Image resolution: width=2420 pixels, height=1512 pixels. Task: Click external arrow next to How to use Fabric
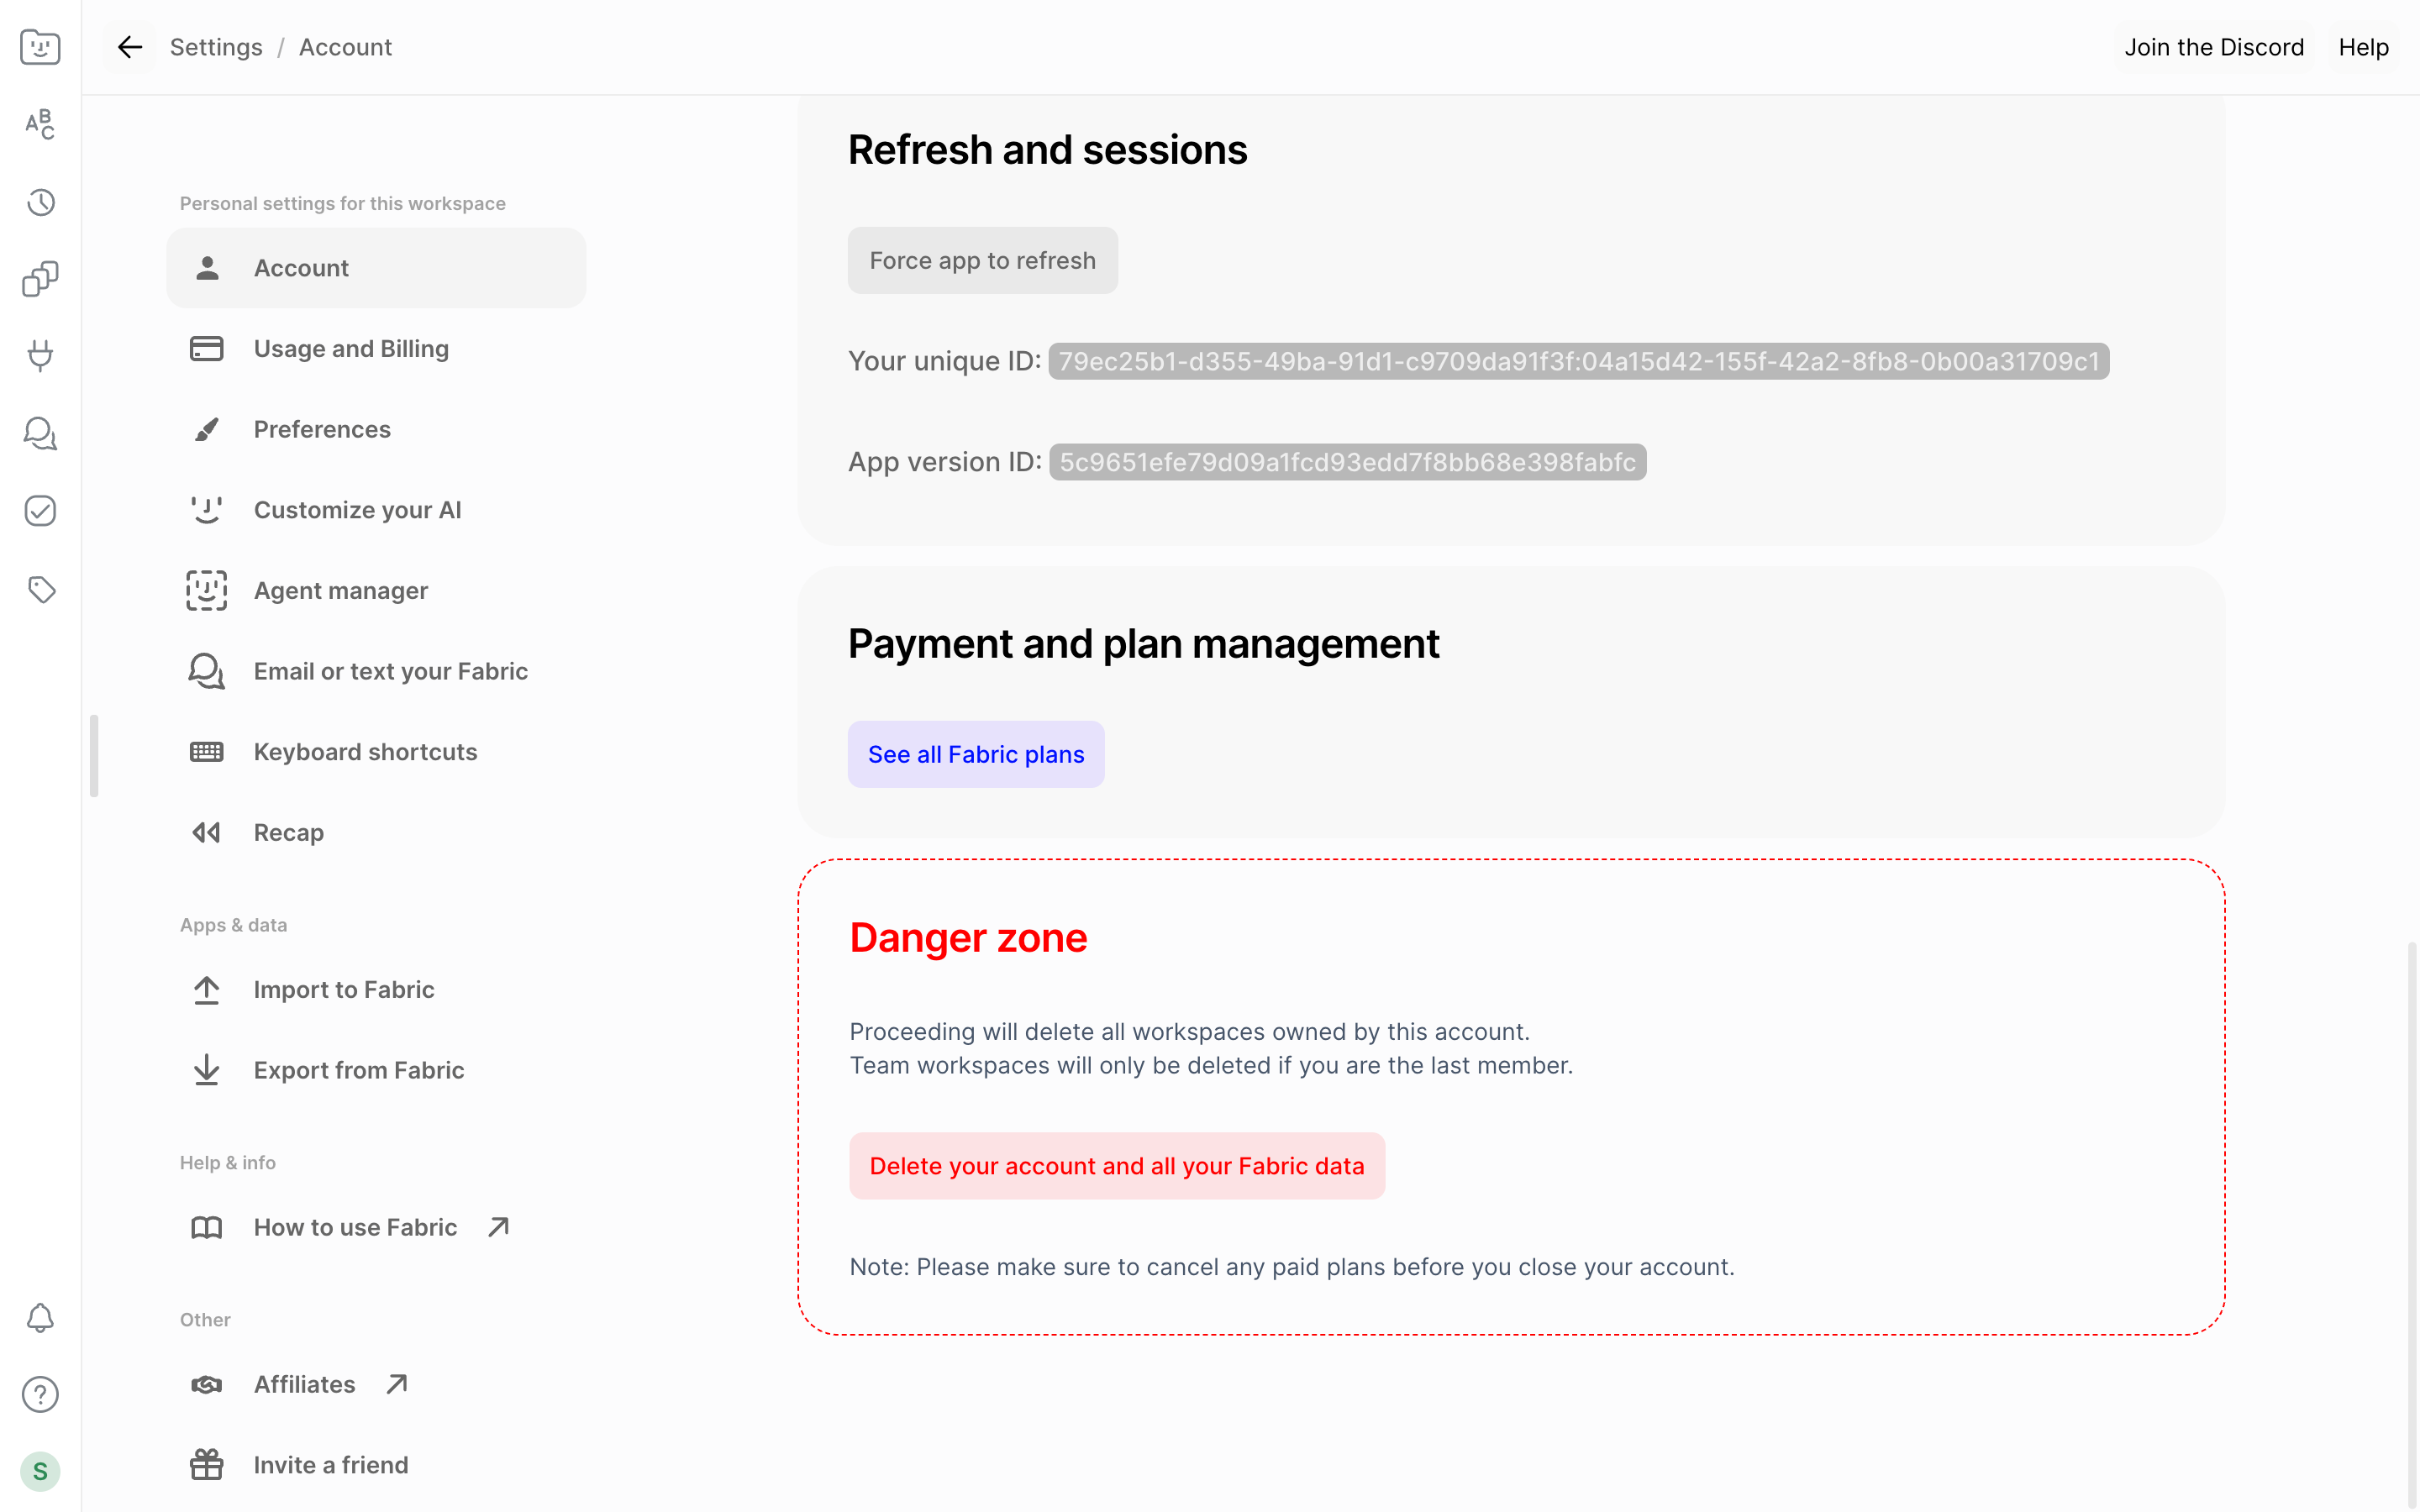pyautogui.click(x=498, y=1227)
